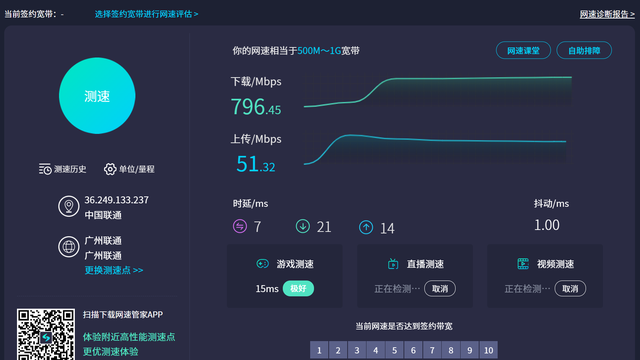The height and width of the screenshot is (360, 640).
Task: Rate the network speed as 7
Action: [432, 350]
